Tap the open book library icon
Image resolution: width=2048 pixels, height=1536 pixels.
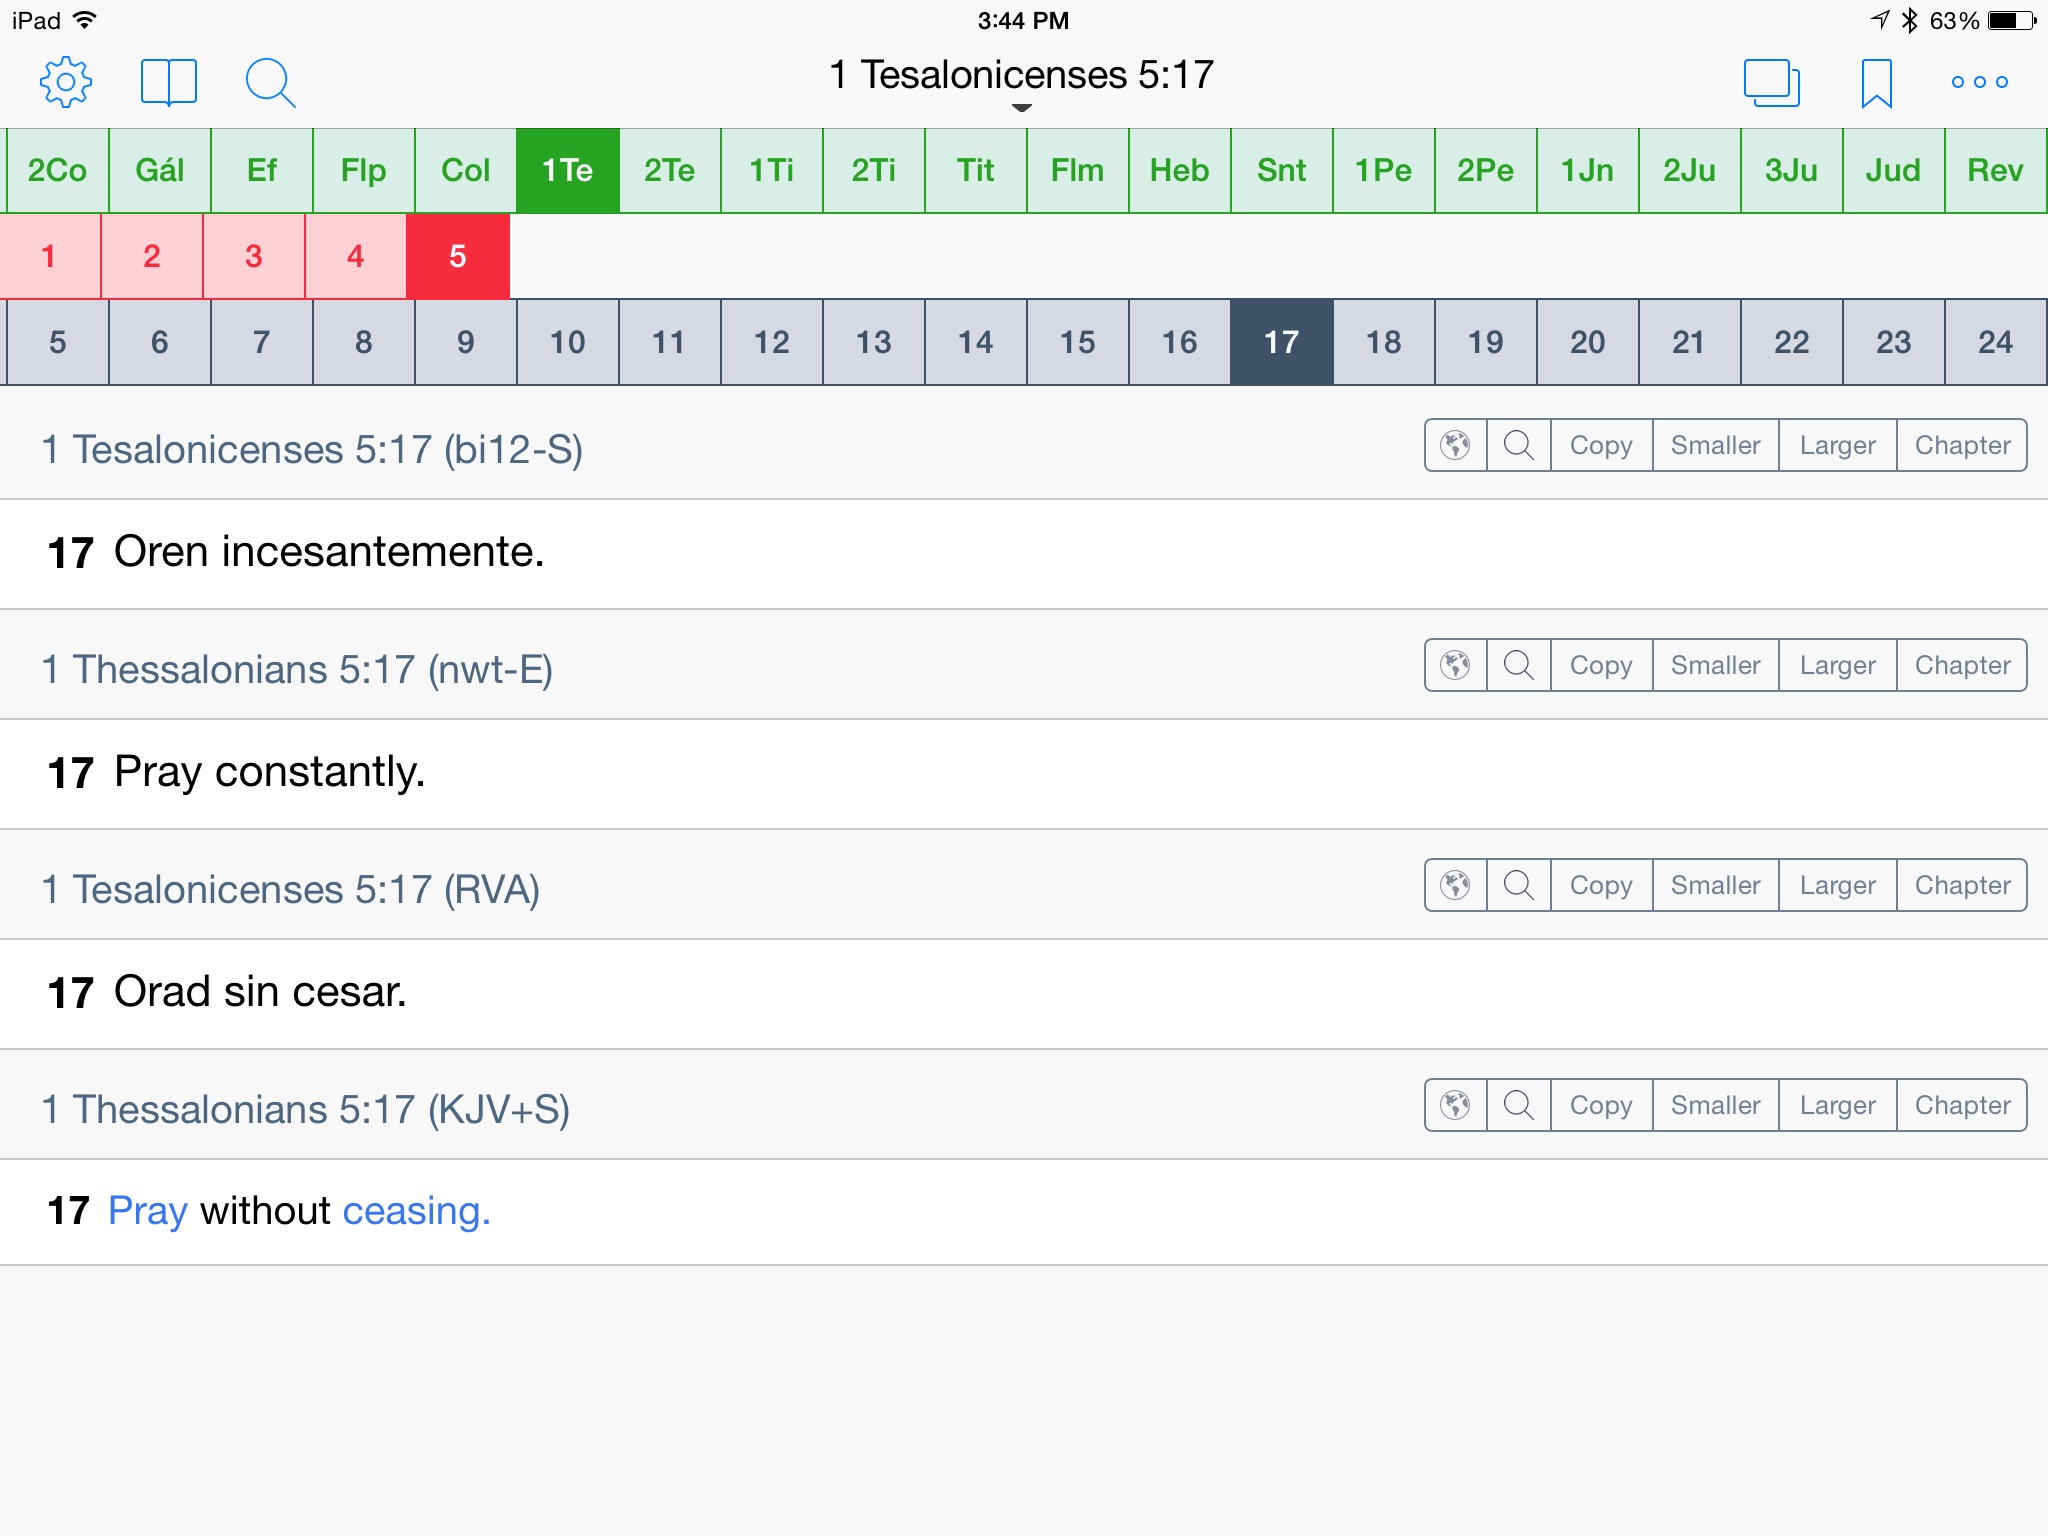coord(168,81)
